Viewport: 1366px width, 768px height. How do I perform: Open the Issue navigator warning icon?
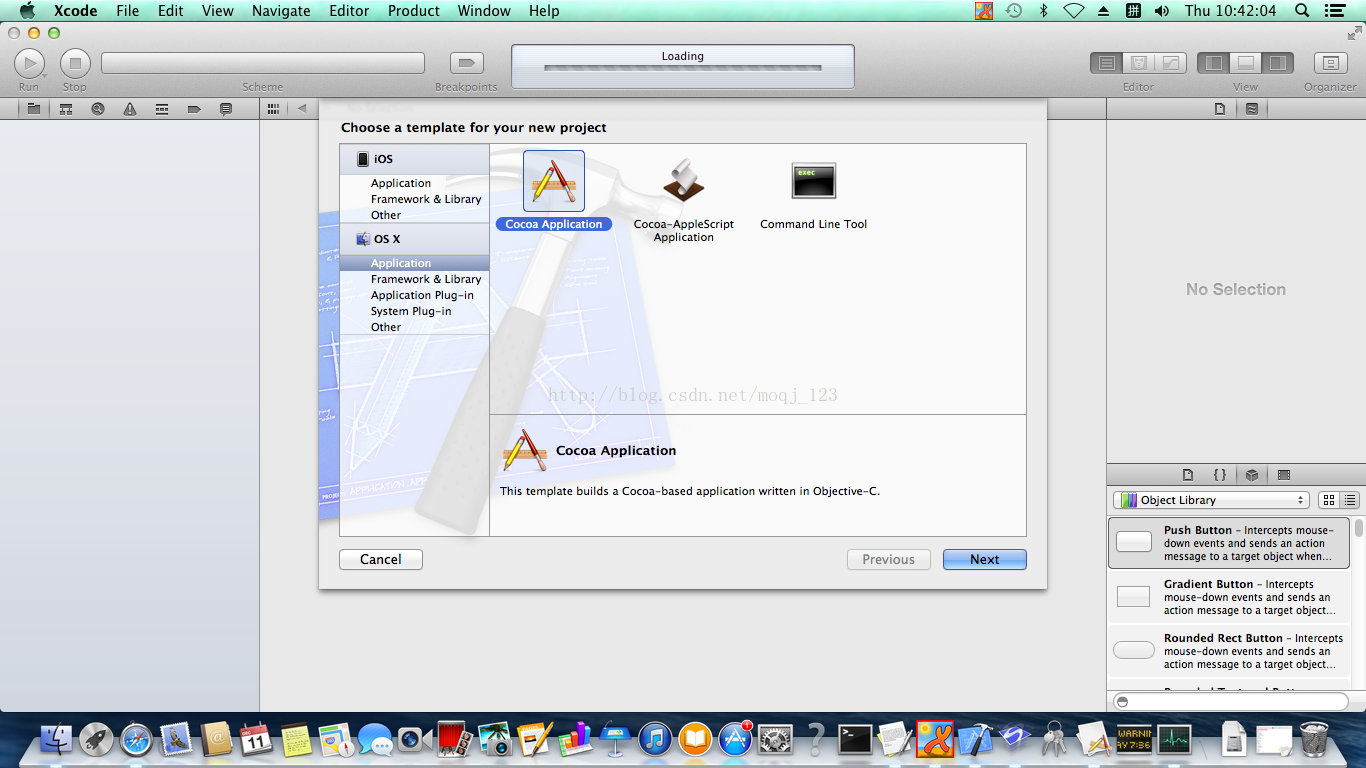(x=130, y=109)
